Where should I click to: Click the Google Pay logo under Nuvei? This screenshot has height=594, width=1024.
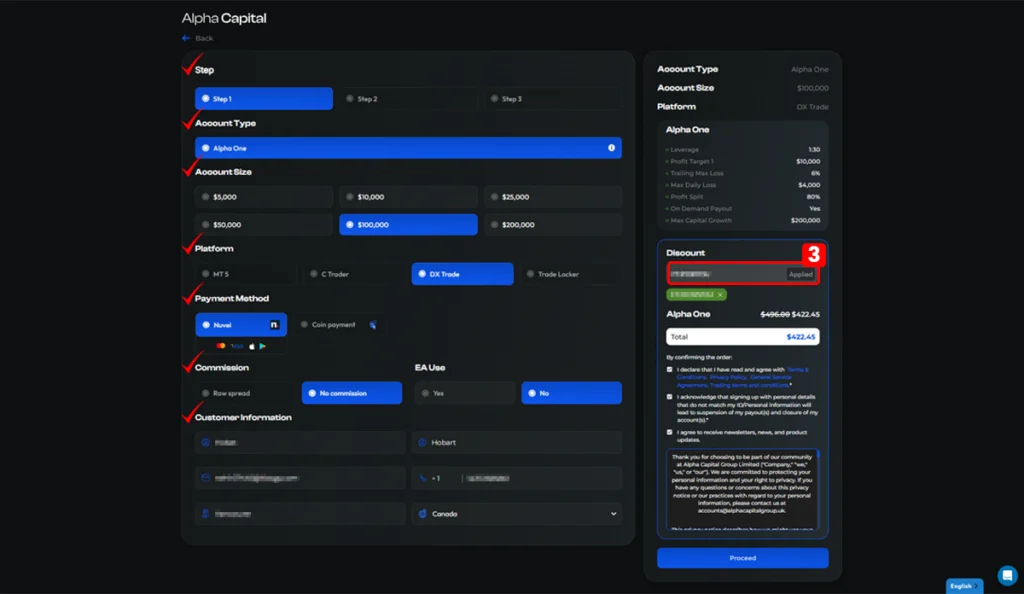pos(263,346)
